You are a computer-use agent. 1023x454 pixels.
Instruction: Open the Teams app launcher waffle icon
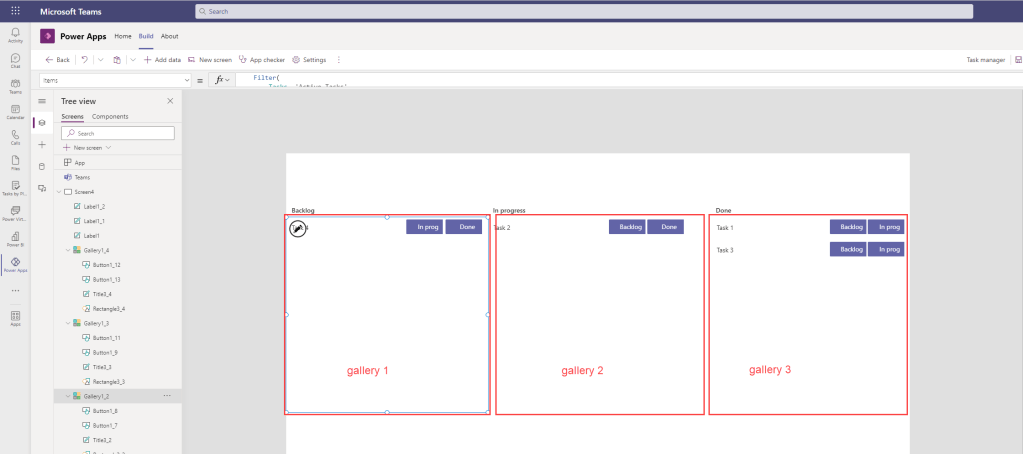coord(15,11)
